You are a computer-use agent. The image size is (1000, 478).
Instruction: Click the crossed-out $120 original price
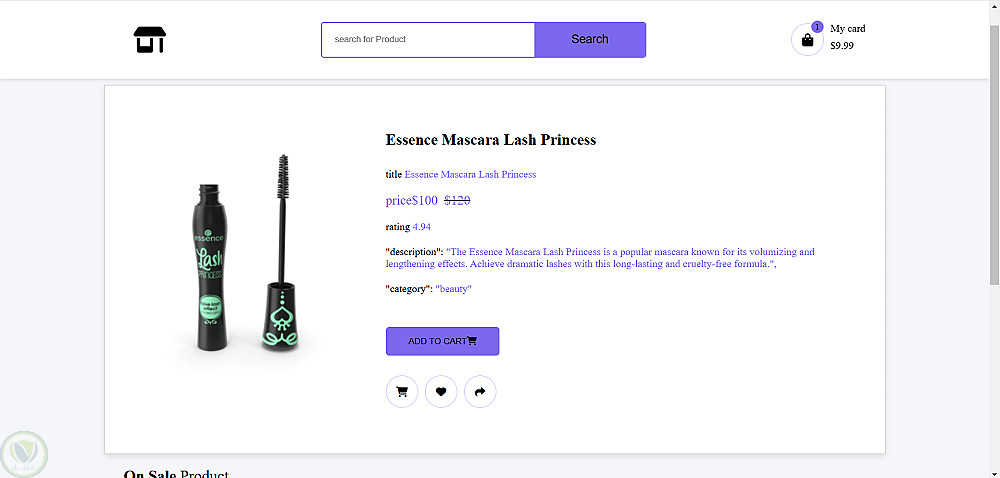(x=457, y=200)
